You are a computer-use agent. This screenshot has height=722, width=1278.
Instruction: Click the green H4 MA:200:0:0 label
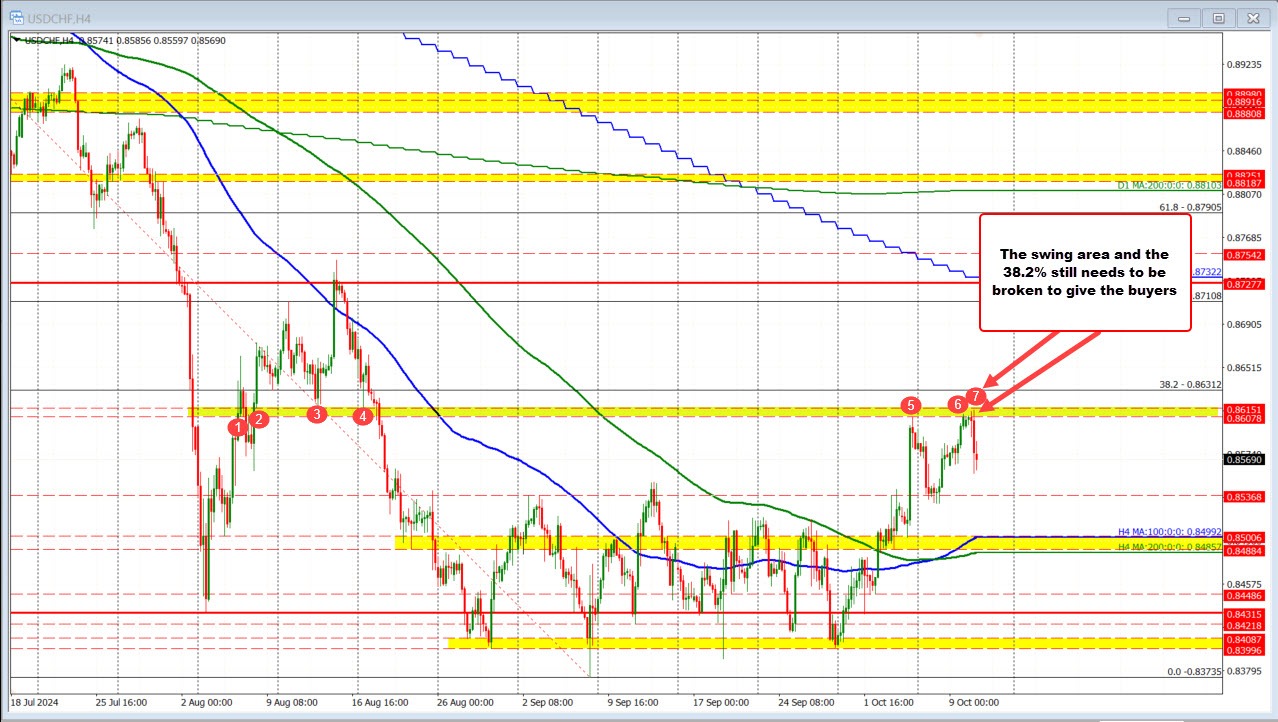1170,547
